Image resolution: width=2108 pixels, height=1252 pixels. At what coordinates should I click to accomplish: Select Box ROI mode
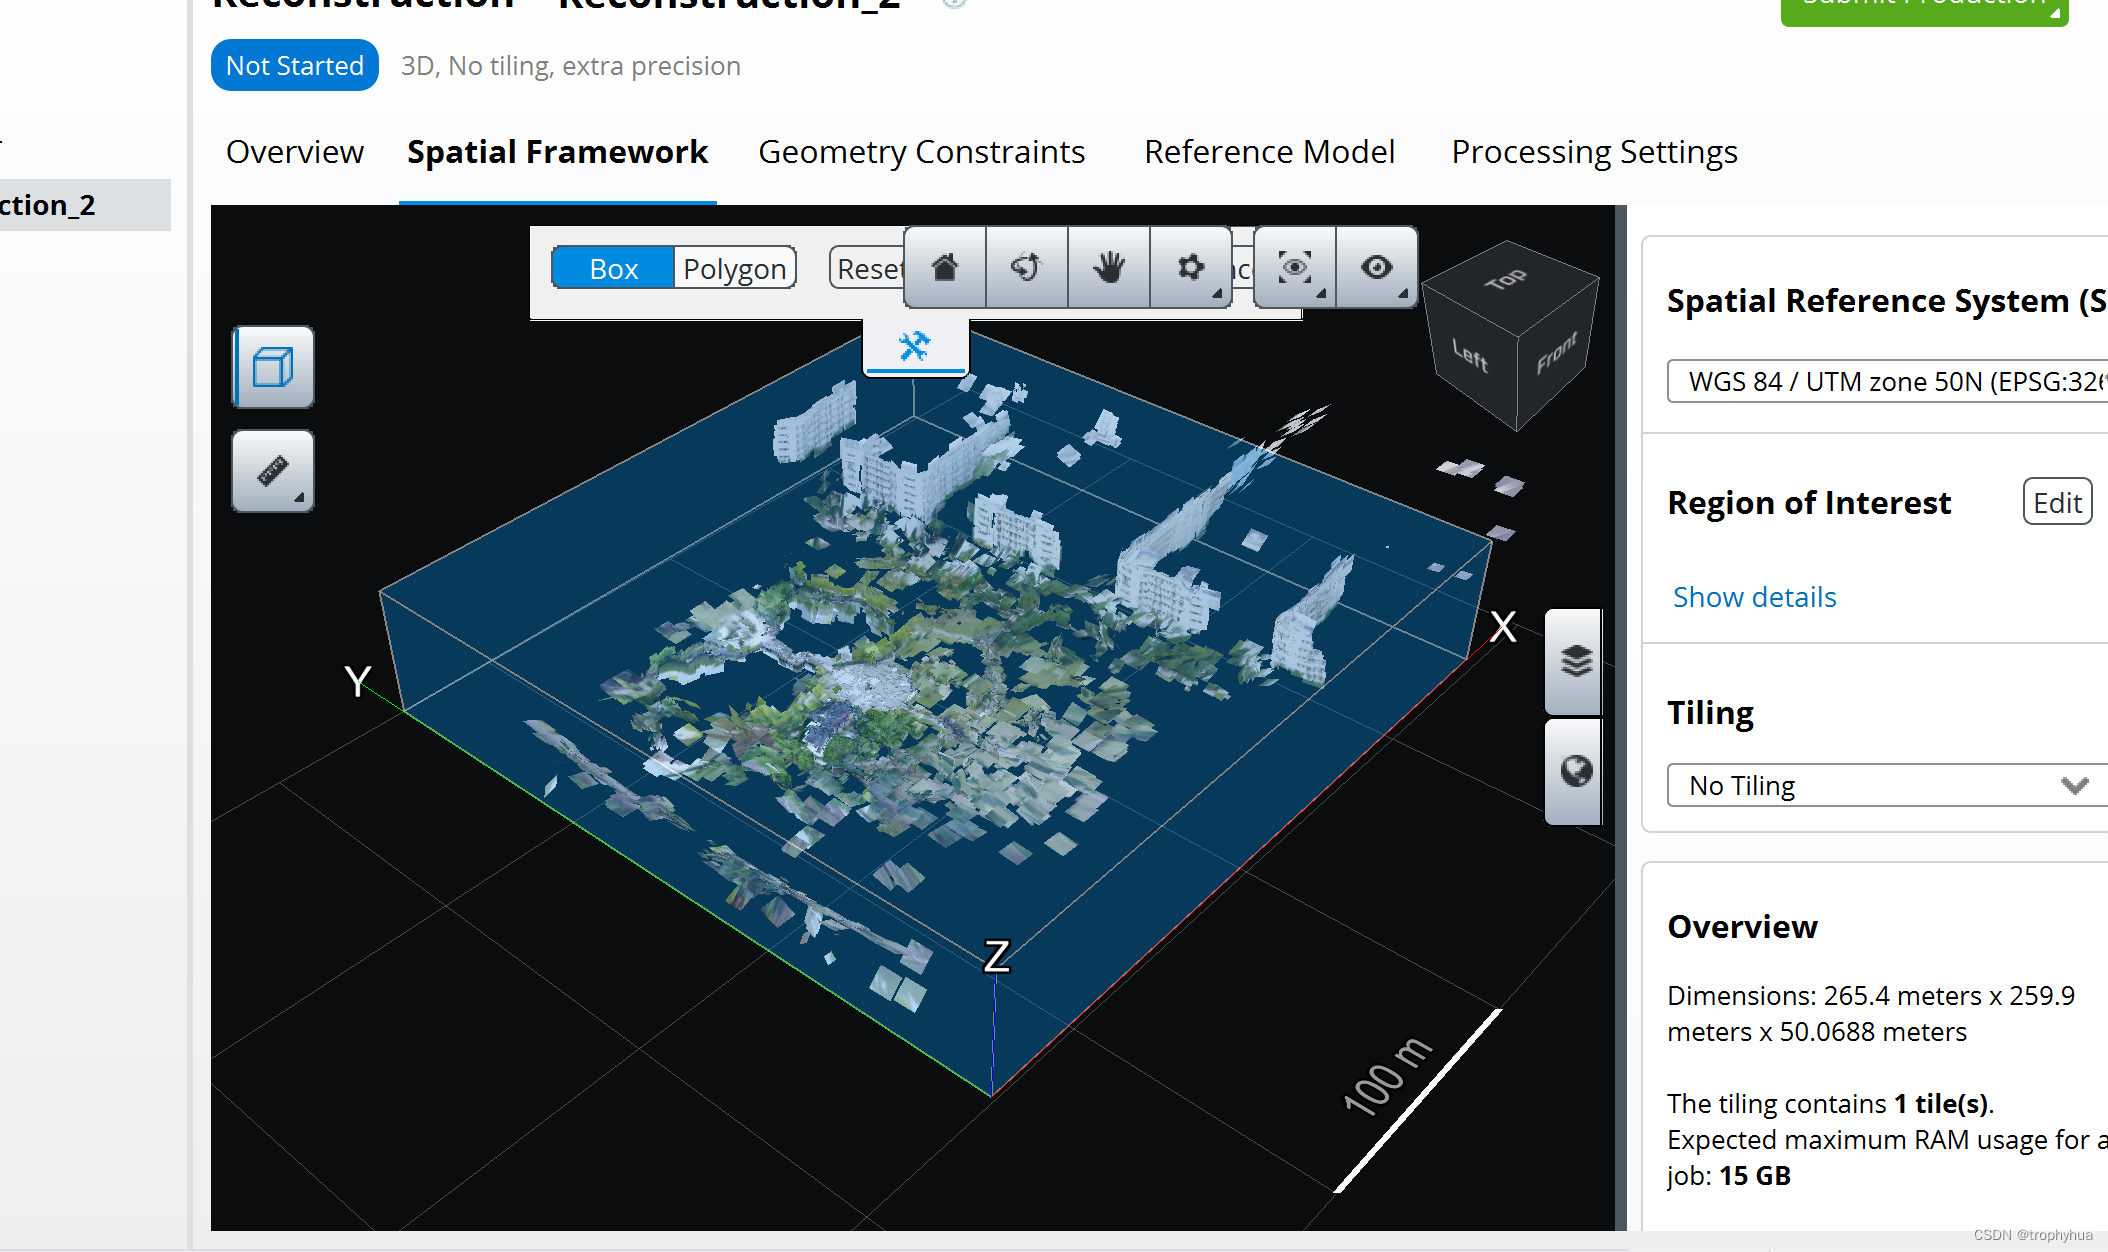[x=613, y=269]
